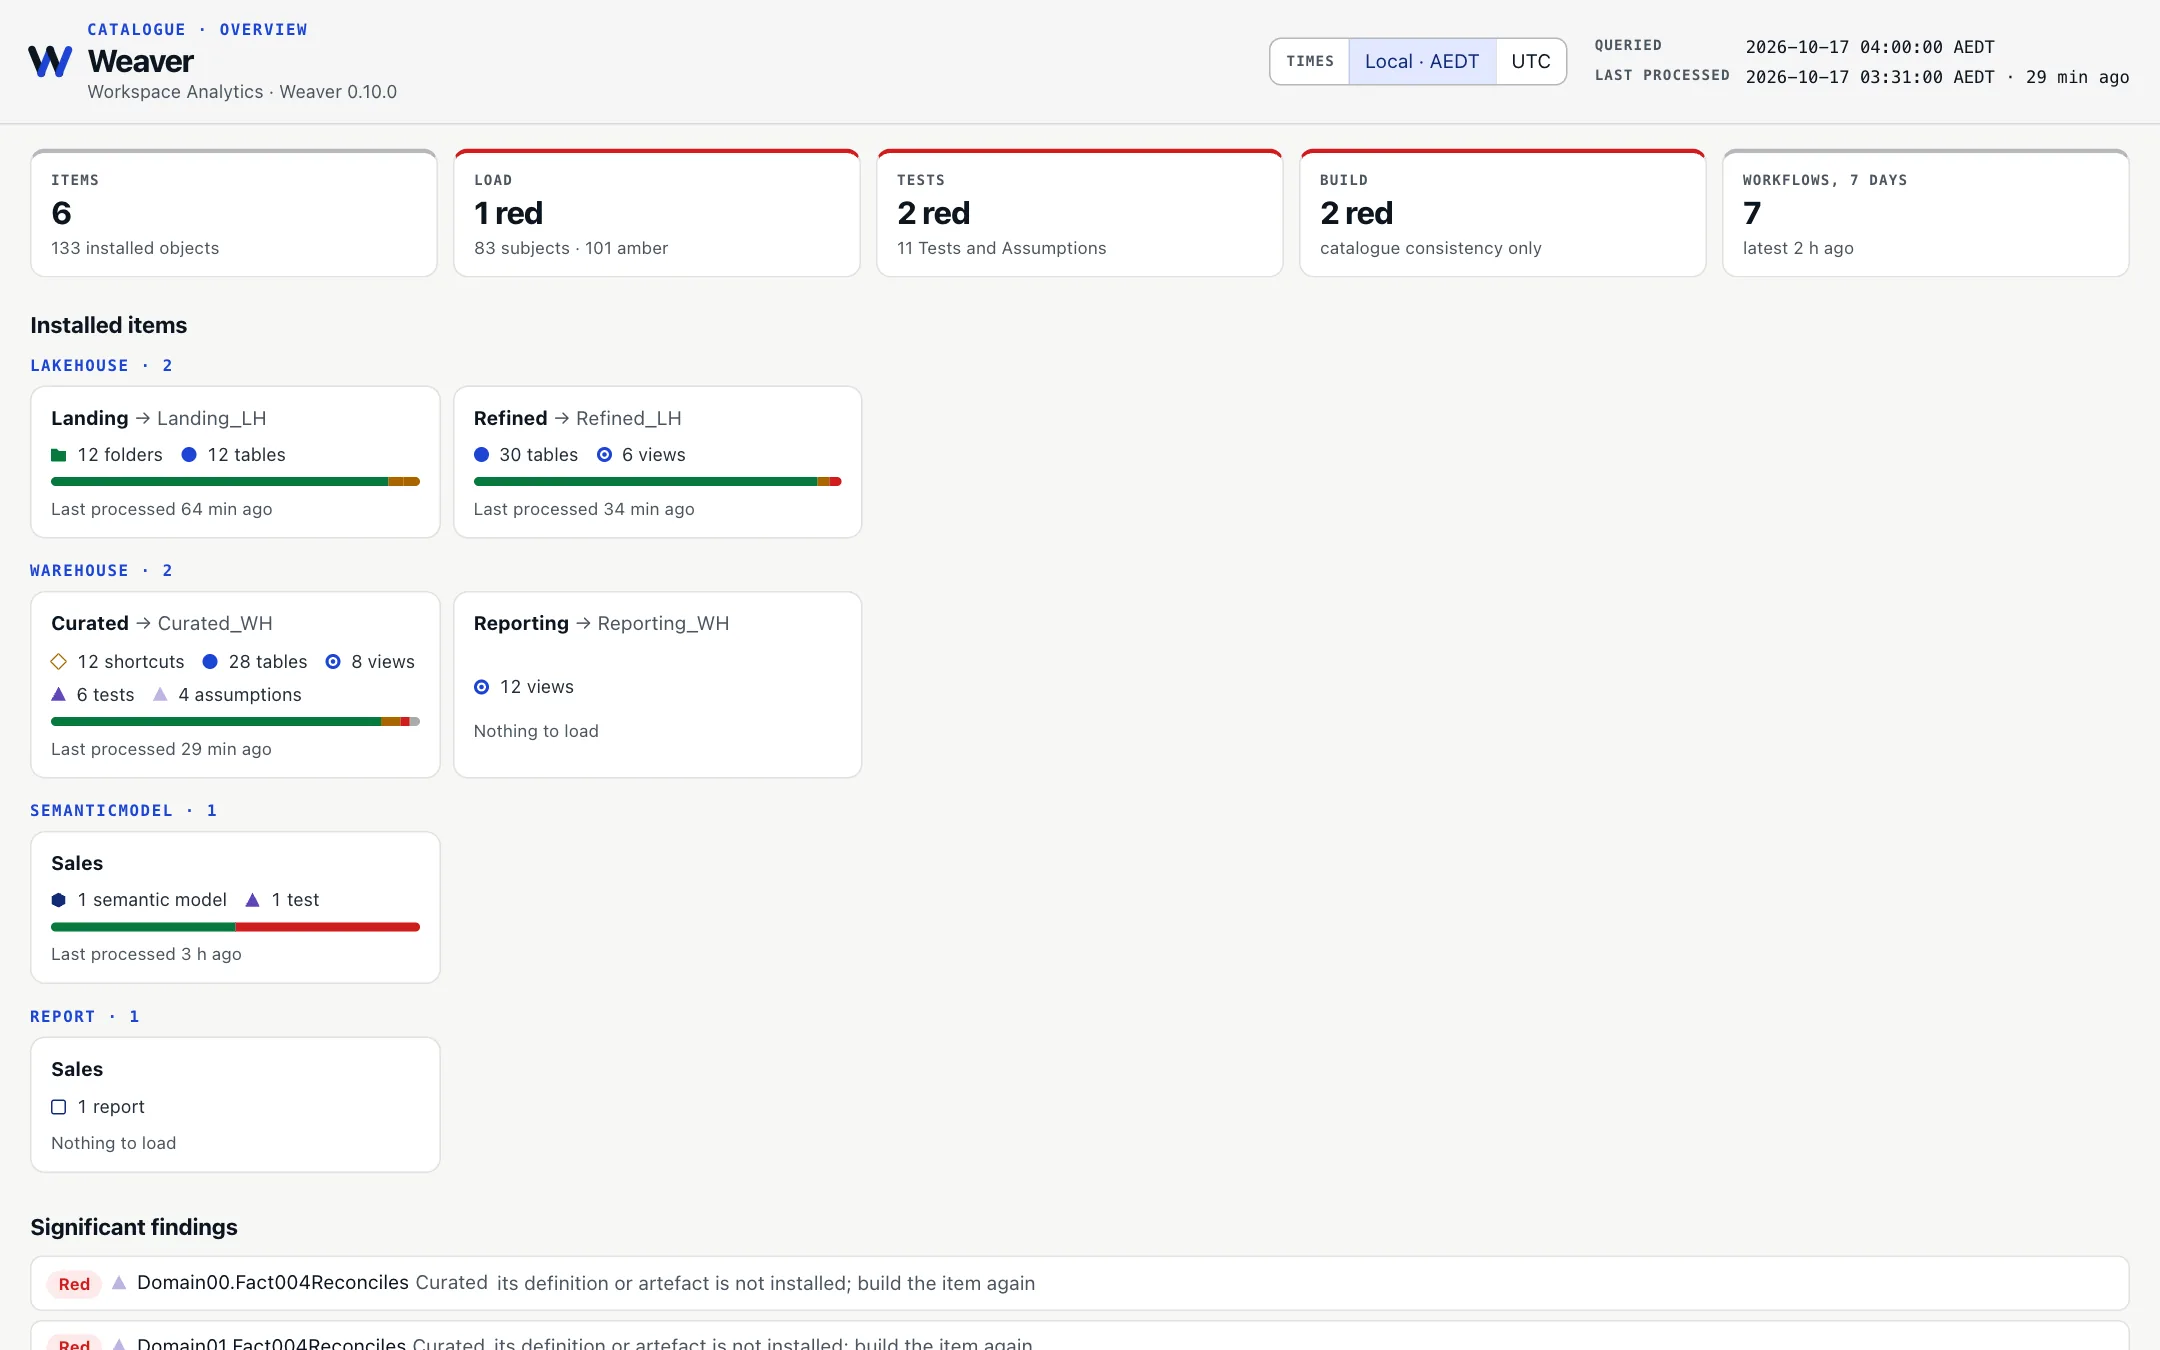Click the square report icon beside 1 report
Viewport: 2160px width, 1350px height.
point(59,1107)
